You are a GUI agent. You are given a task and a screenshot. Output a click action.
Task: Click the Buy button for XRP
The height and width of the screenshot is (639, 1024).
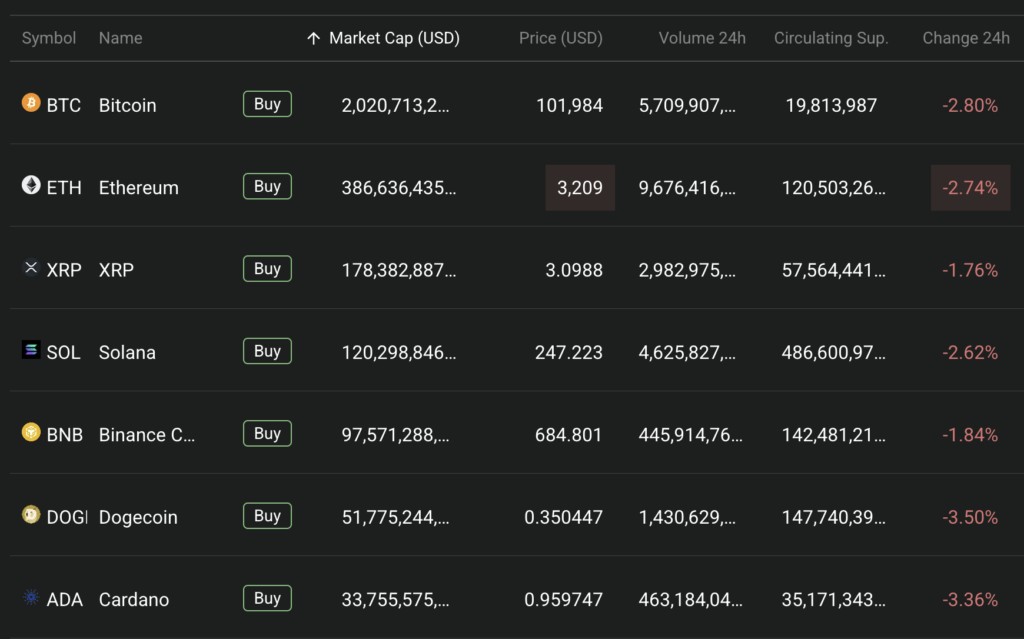[267, 269]
